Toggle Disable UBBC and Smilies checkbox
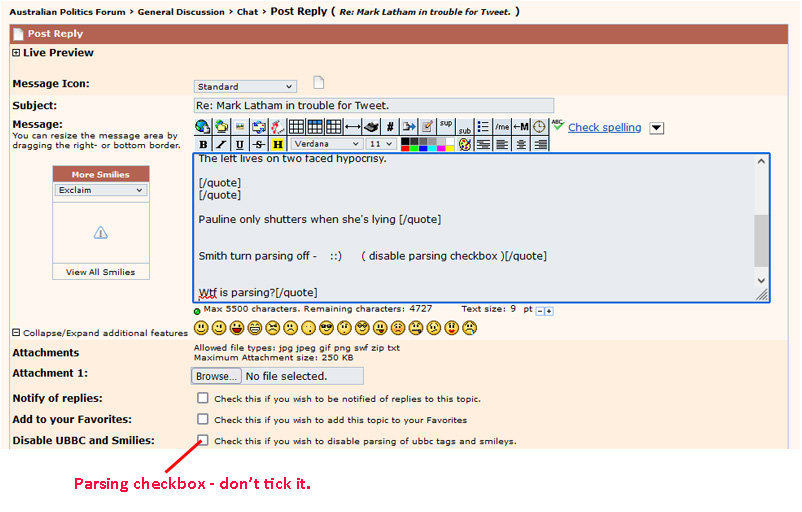 (x=203, y=440)
